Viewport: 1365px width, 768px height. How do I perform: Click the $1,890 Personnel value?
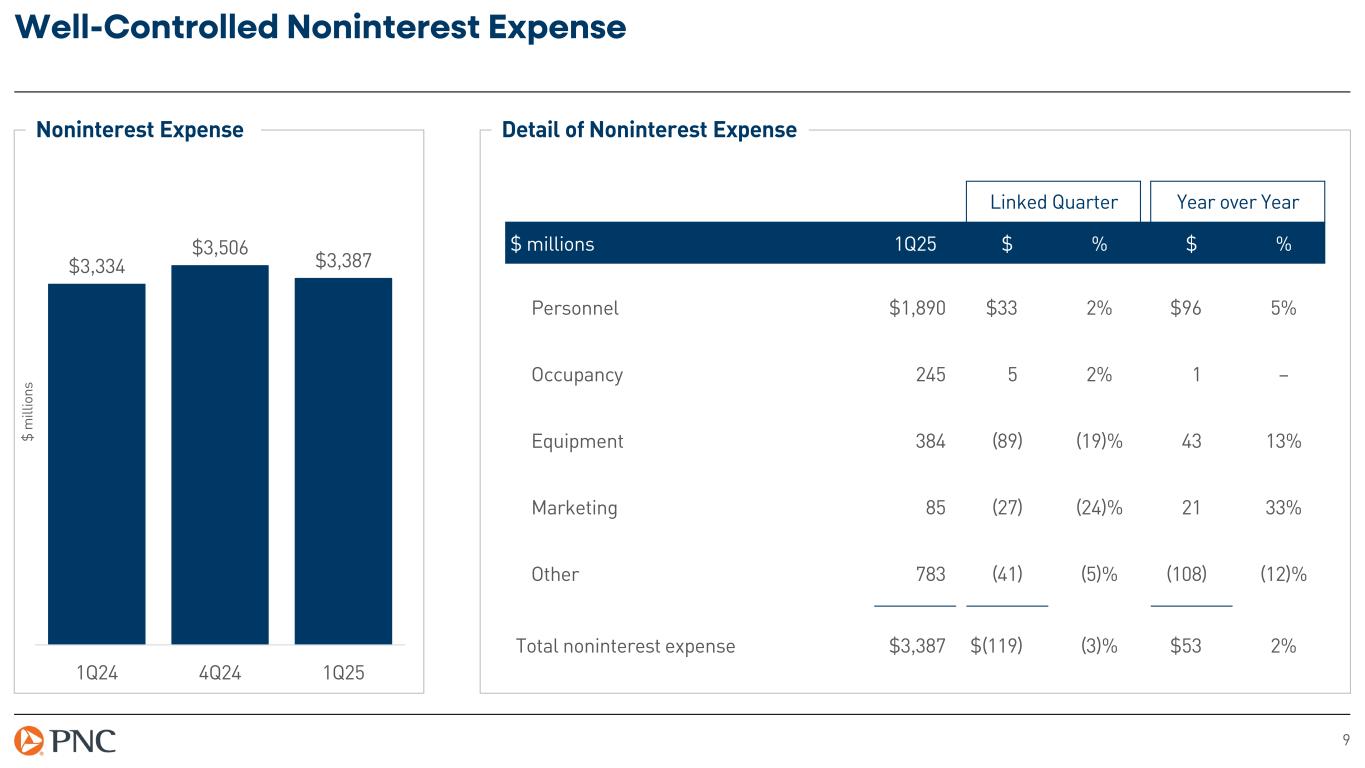(x=916, y=308)
